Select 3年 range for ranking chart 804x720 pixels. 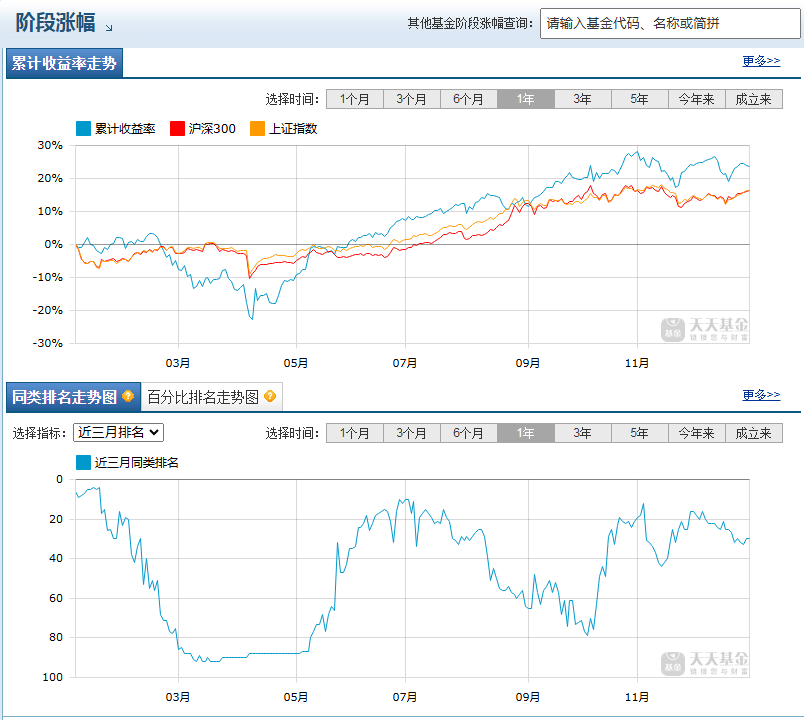[x=583, y=433]
